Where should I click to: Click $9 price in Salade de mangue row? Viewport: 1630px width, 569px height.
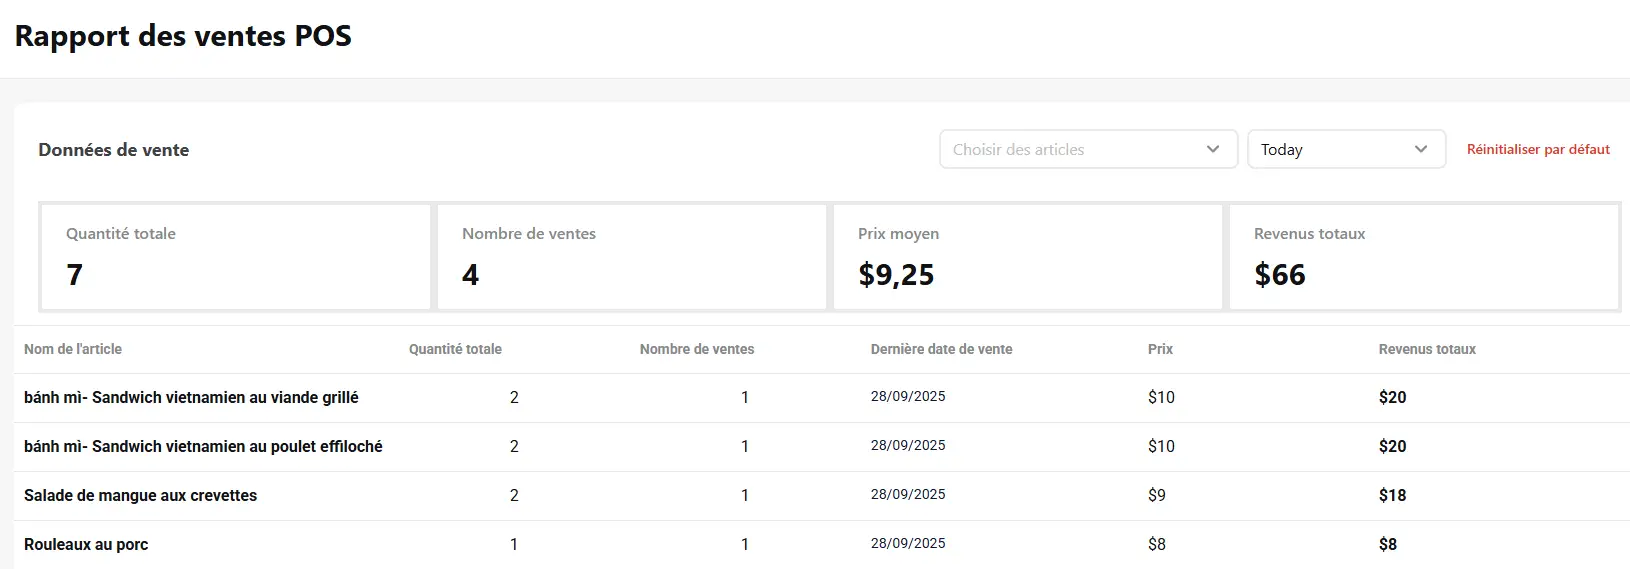point(1157,495)
